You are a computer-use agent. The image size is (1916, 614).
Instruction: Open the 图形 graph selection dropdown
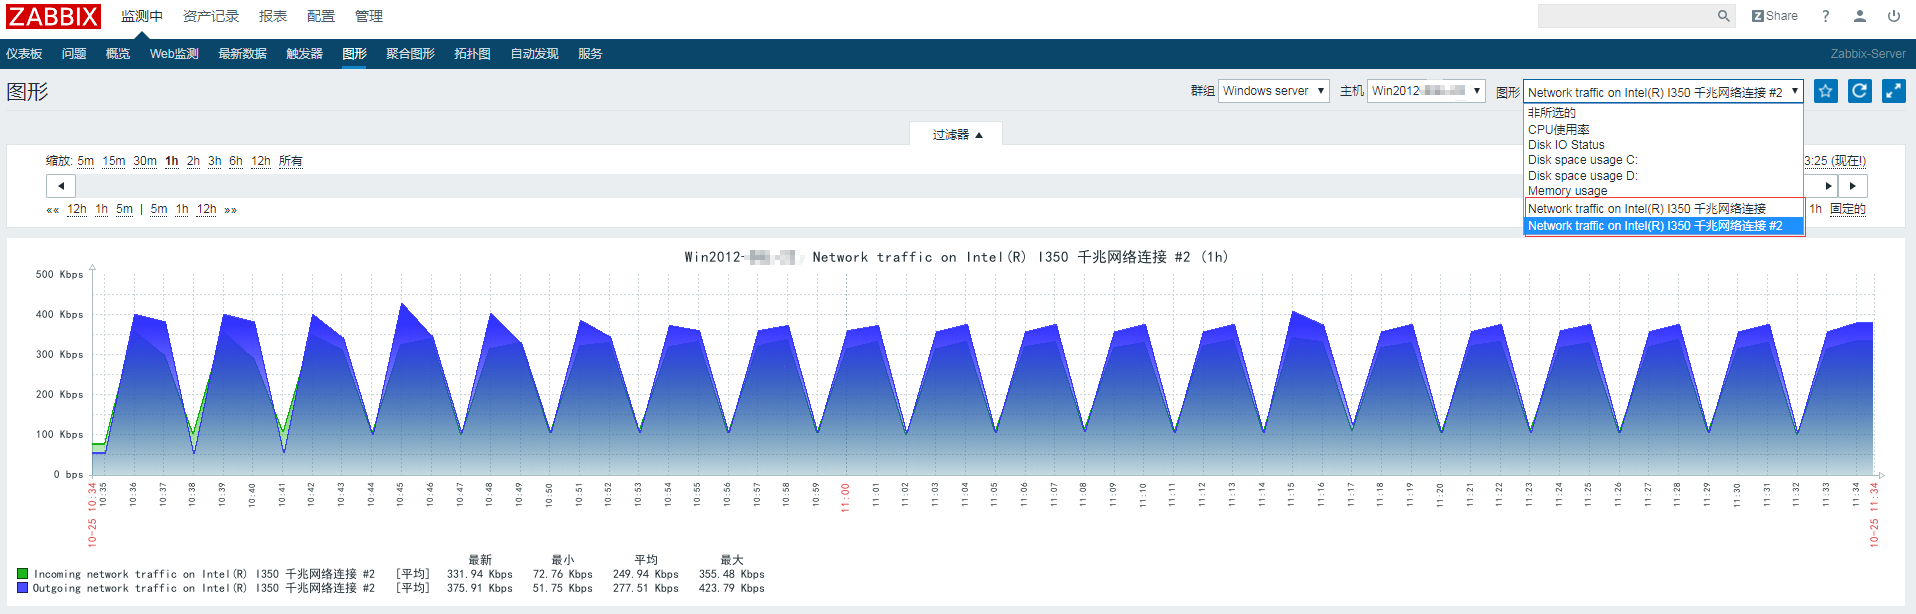coord(1663,92)
